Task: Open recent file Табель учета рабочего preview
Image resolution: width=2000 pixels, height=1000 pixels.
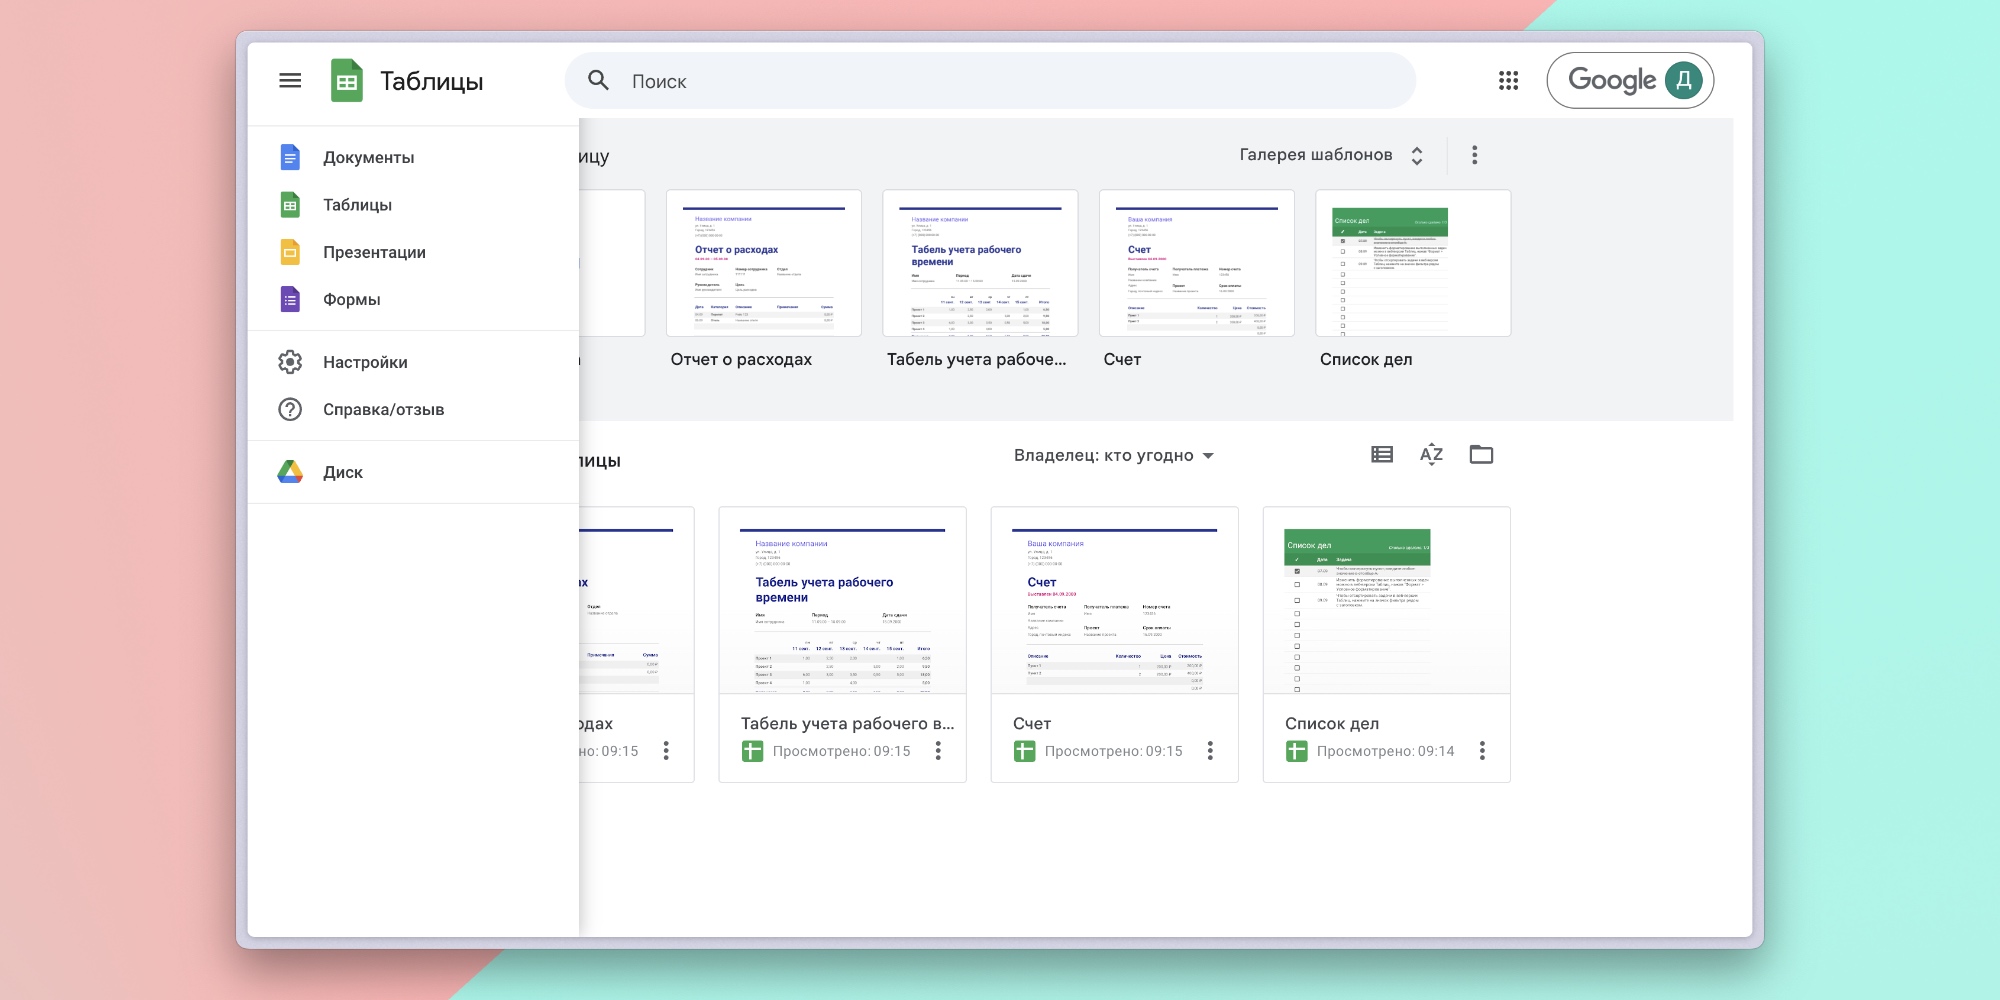Action: [x=843, y=600]
